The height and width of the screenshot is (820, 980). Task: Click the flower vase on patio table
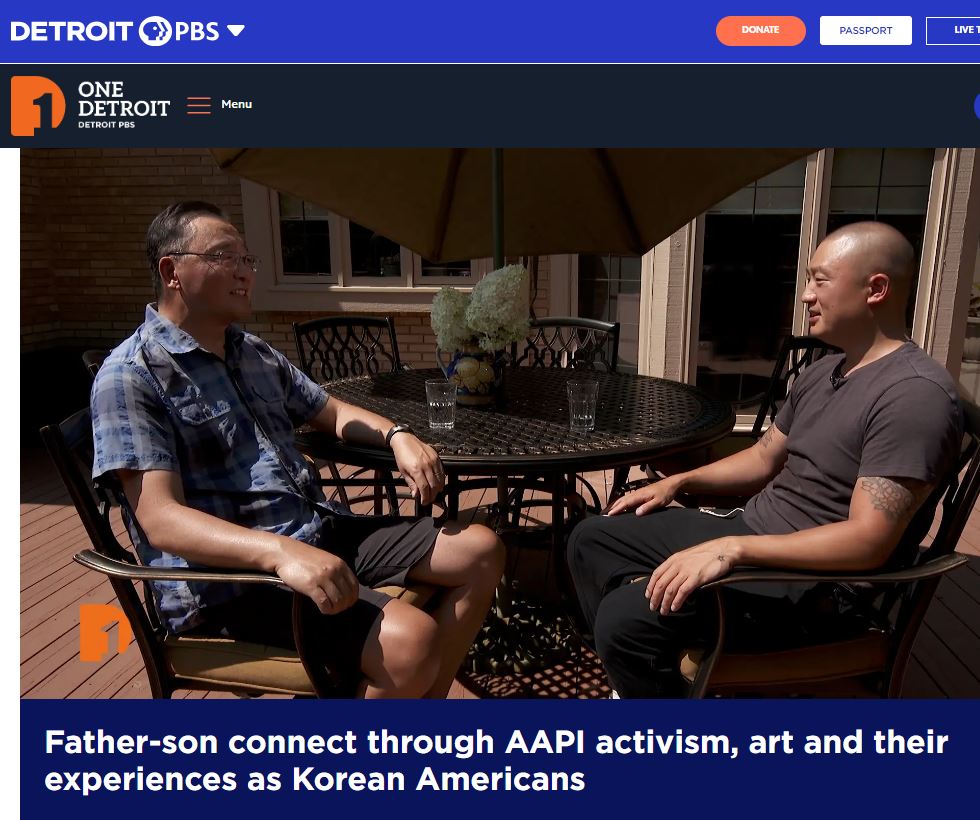(478, 336)
